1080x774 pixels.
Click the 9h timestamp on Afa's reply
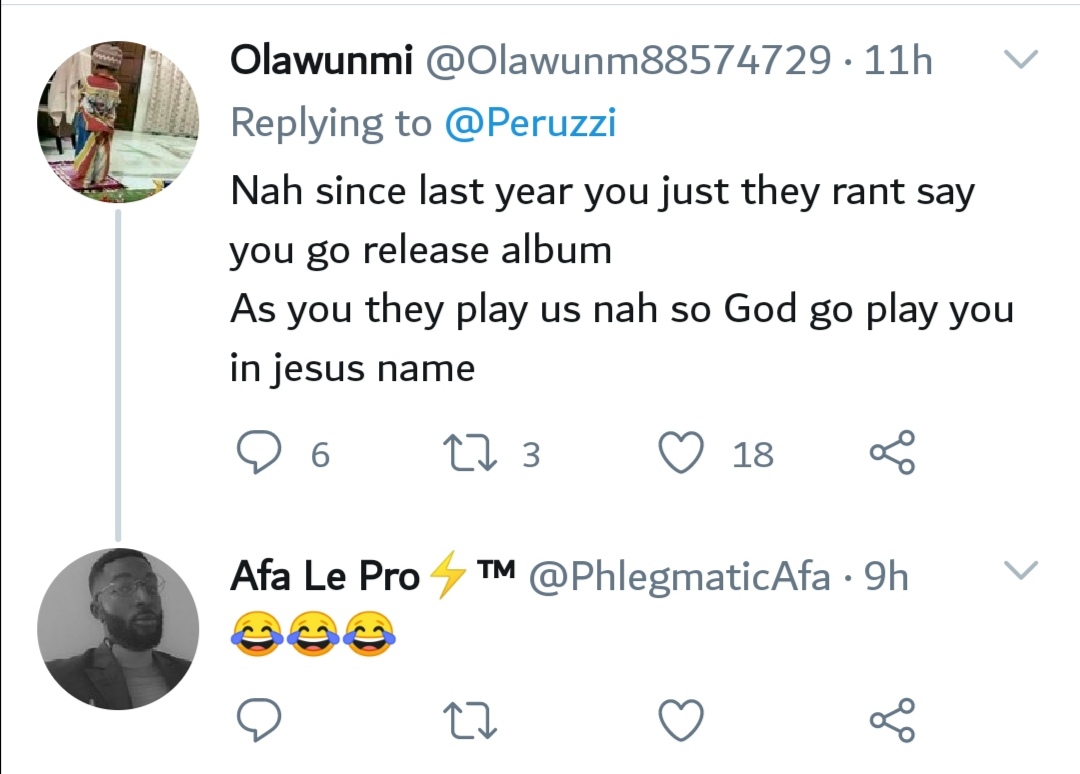coord(886,576)
